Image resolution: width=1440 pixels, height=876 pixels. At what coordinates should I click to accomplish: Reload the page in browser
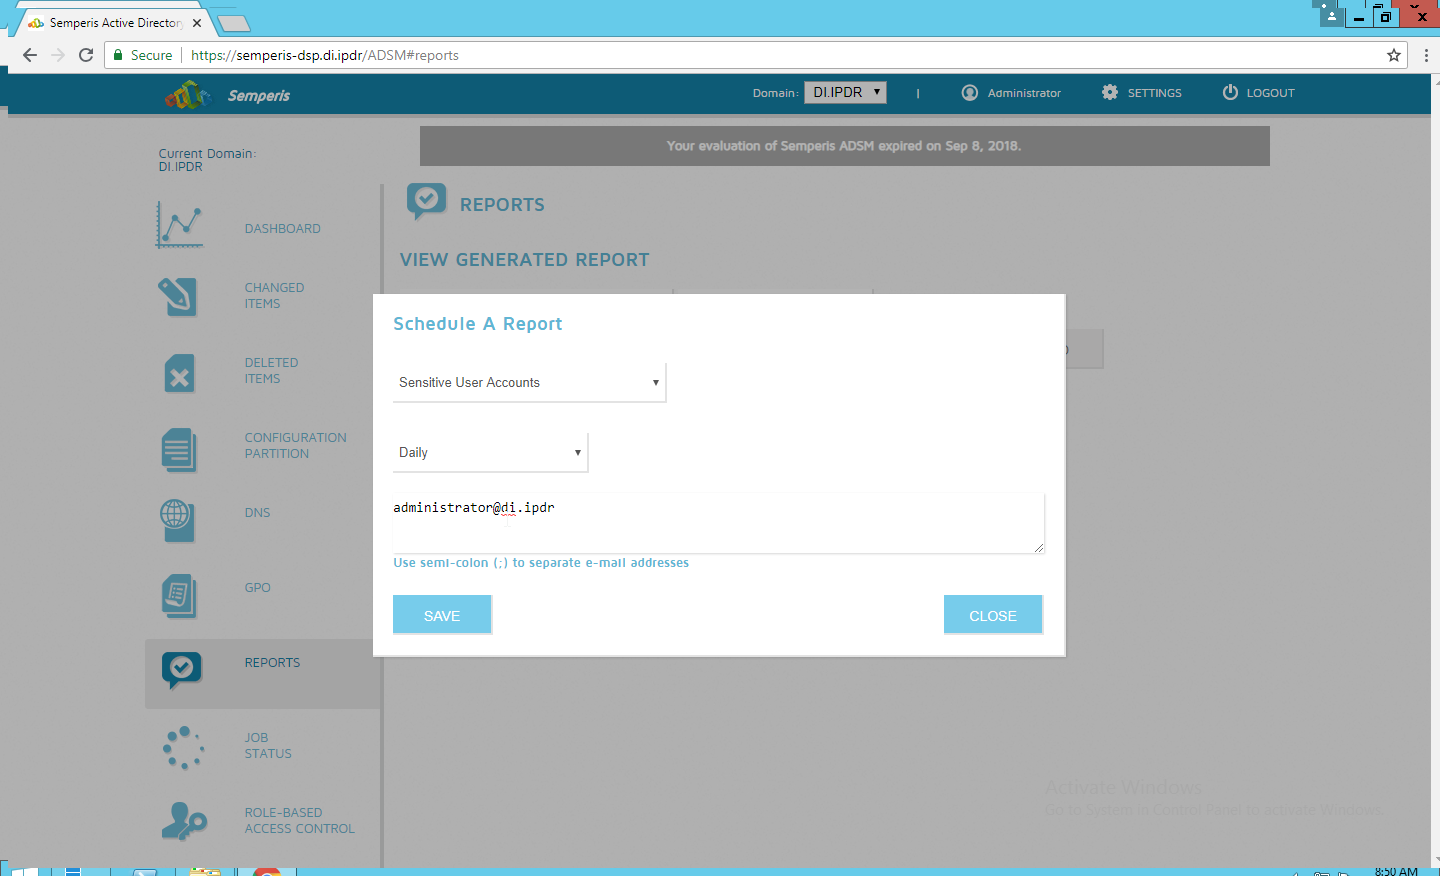pyautogui.click(x=86, y=55)
